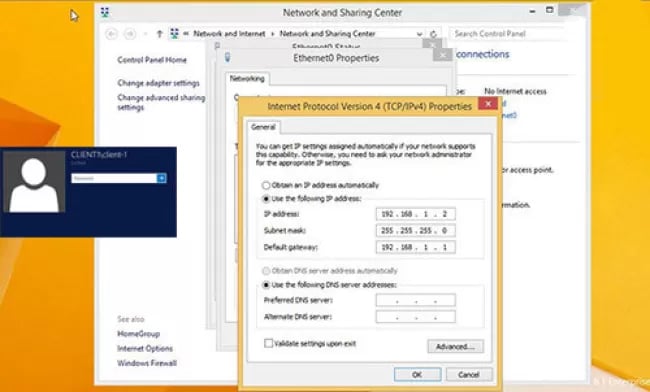Minimize the Network and Sharing Center window

click(x=532, y=12)
